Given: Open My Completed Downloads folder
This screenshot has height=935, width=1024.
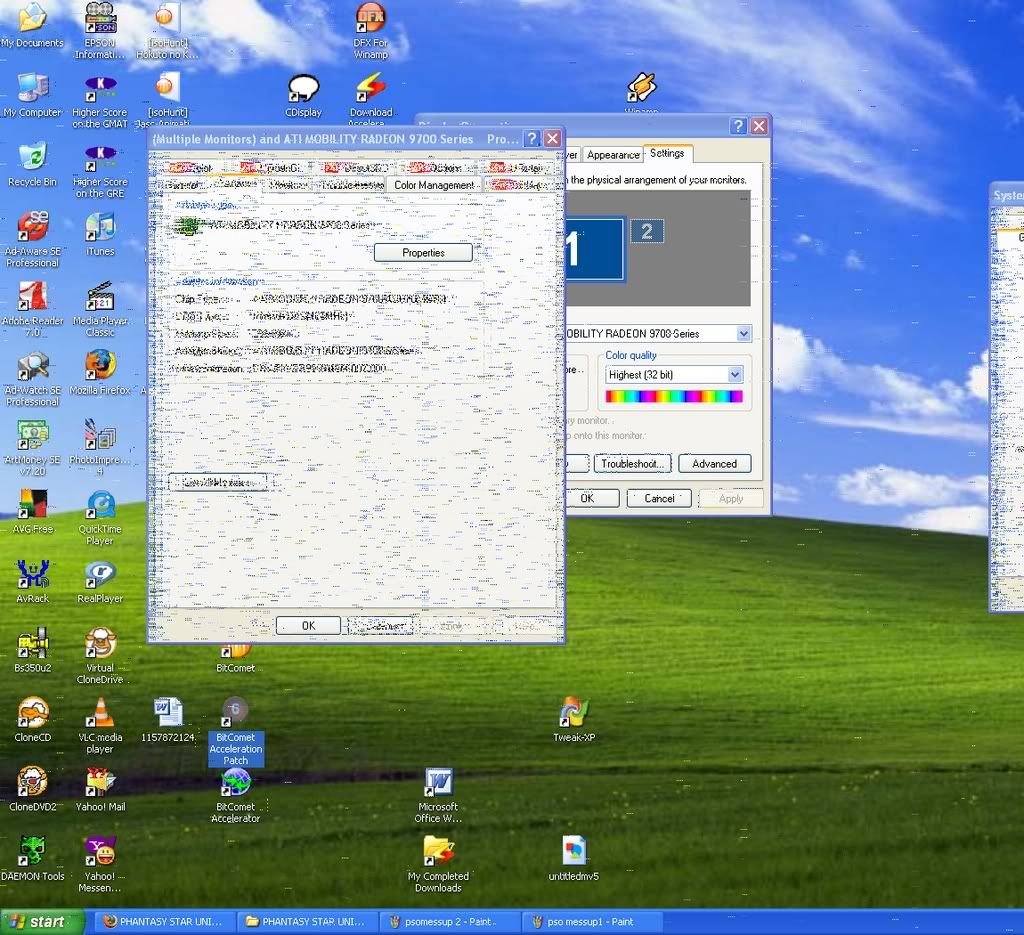Looking at the screenshot, I should click(x=438, y=864).
